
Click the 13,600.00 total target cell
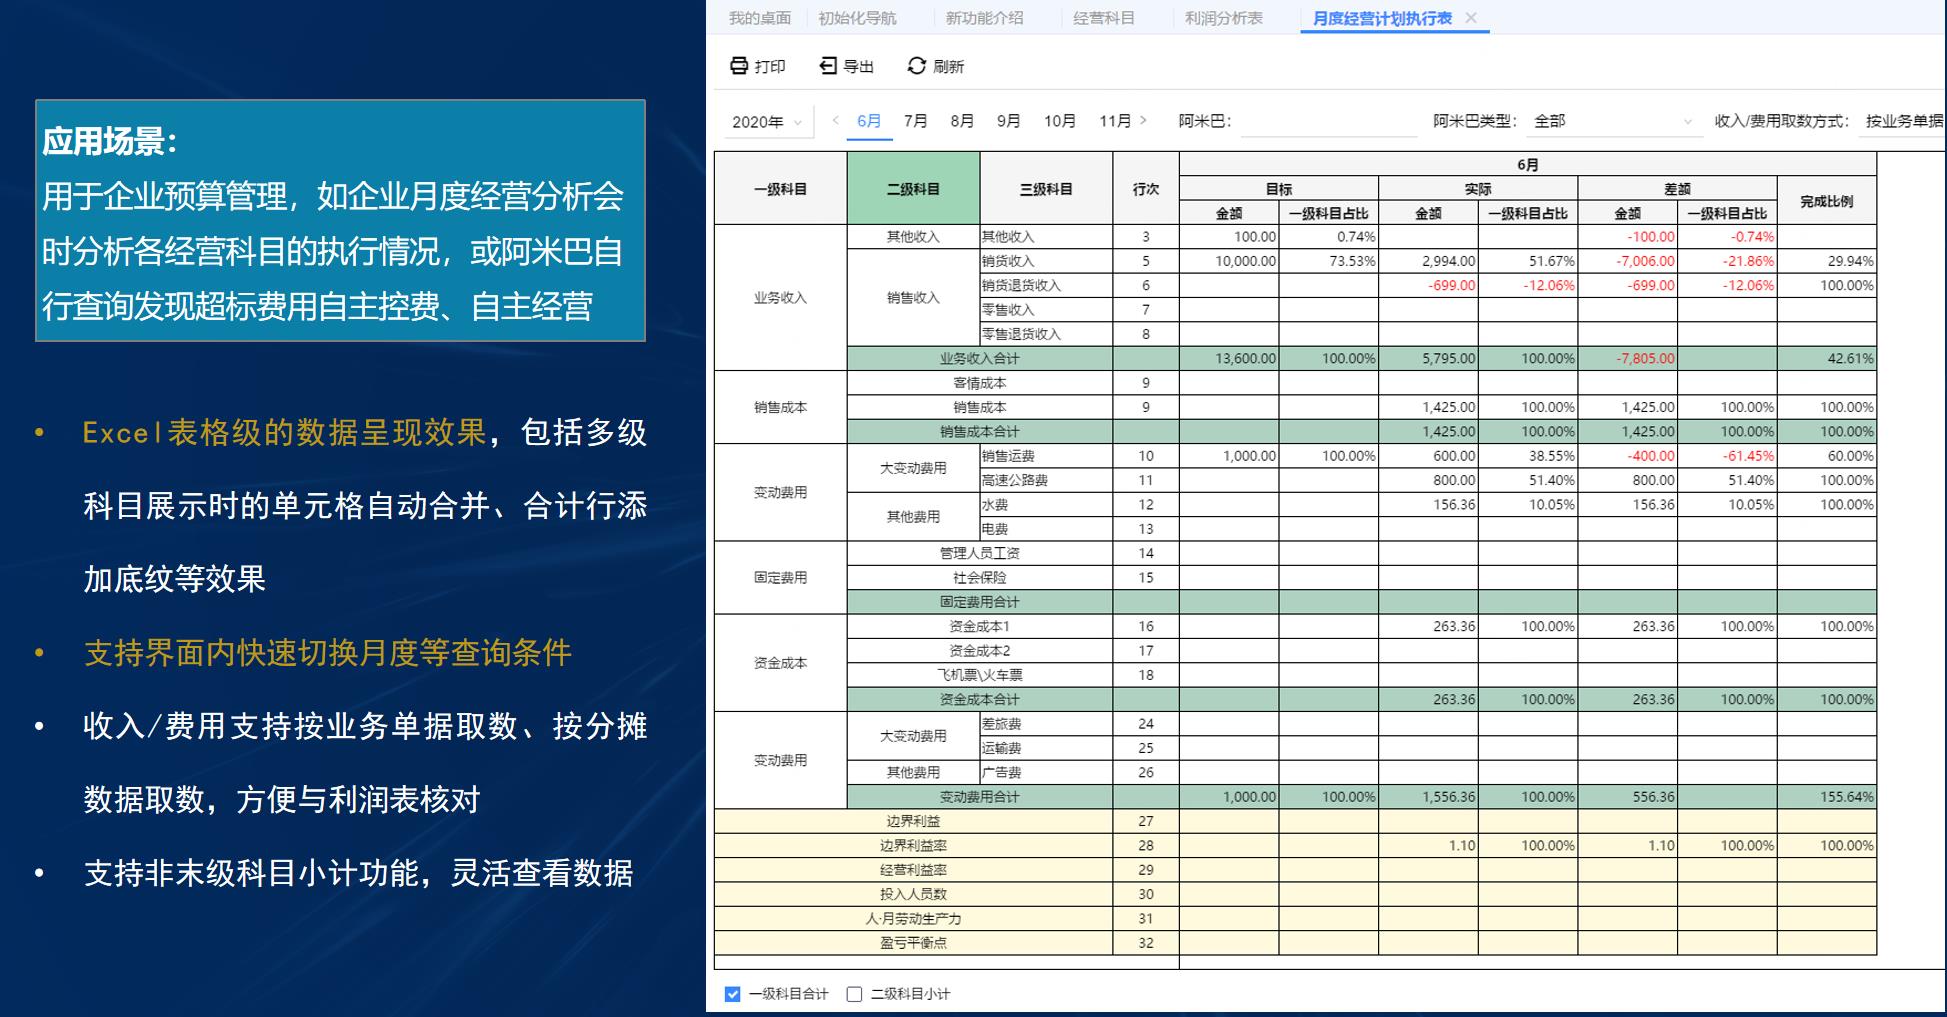click(1229, 358)
